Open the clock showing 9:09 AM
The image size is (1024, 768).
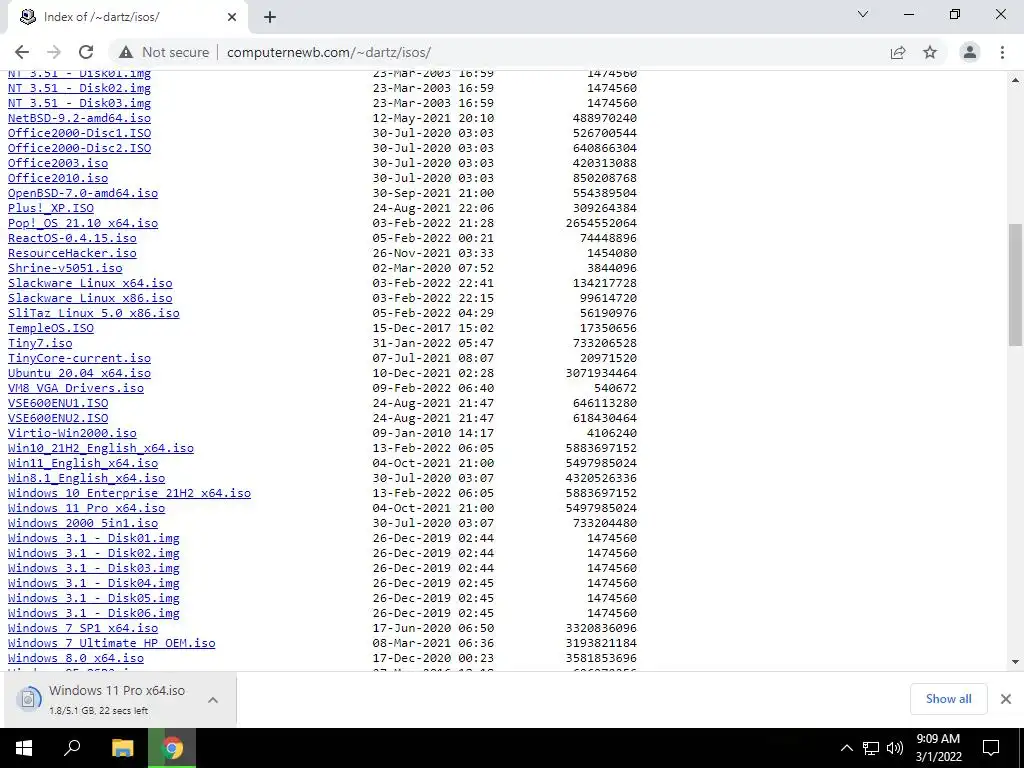click(938, 748)
